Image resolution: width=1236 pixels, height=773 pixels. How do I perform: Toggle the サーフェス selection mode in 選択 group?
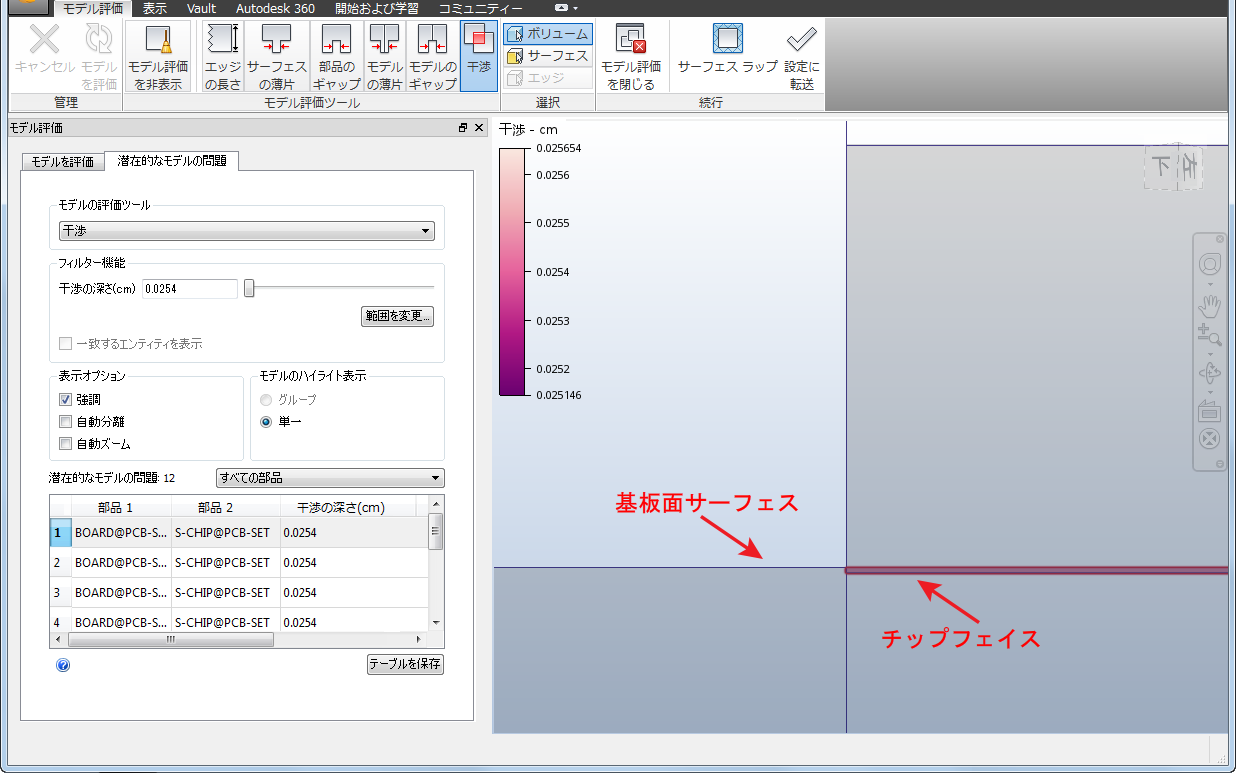point(545,55)
